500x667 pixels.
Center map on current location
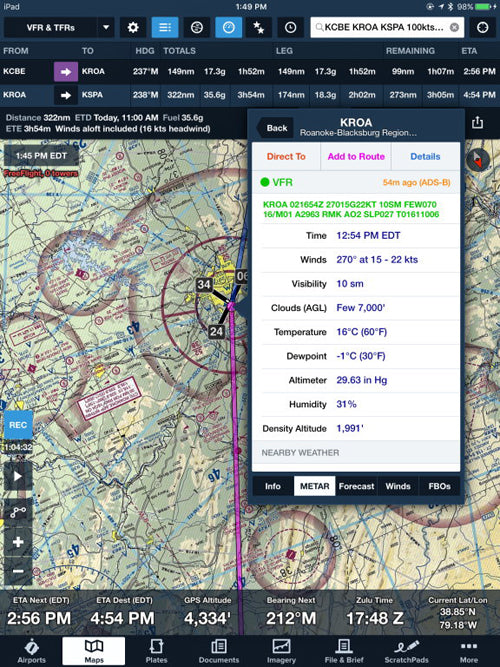coord(483,28)
